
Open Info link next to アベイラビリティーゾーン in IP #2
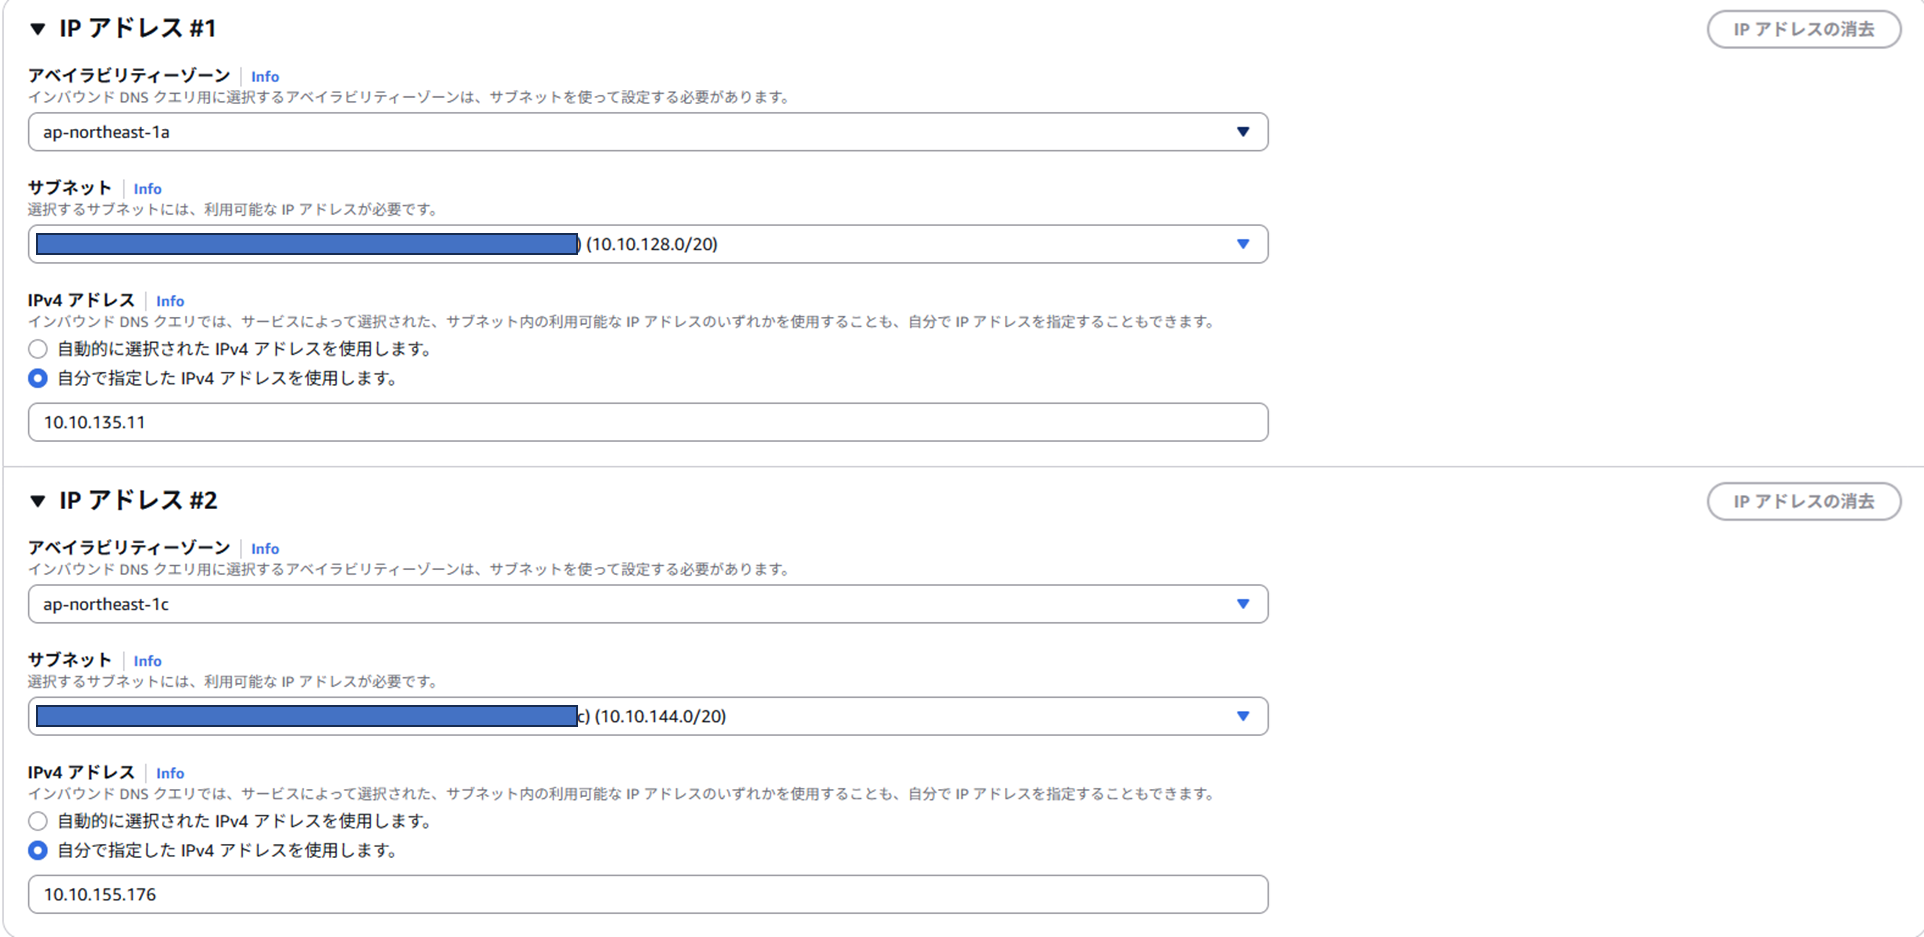265,548
